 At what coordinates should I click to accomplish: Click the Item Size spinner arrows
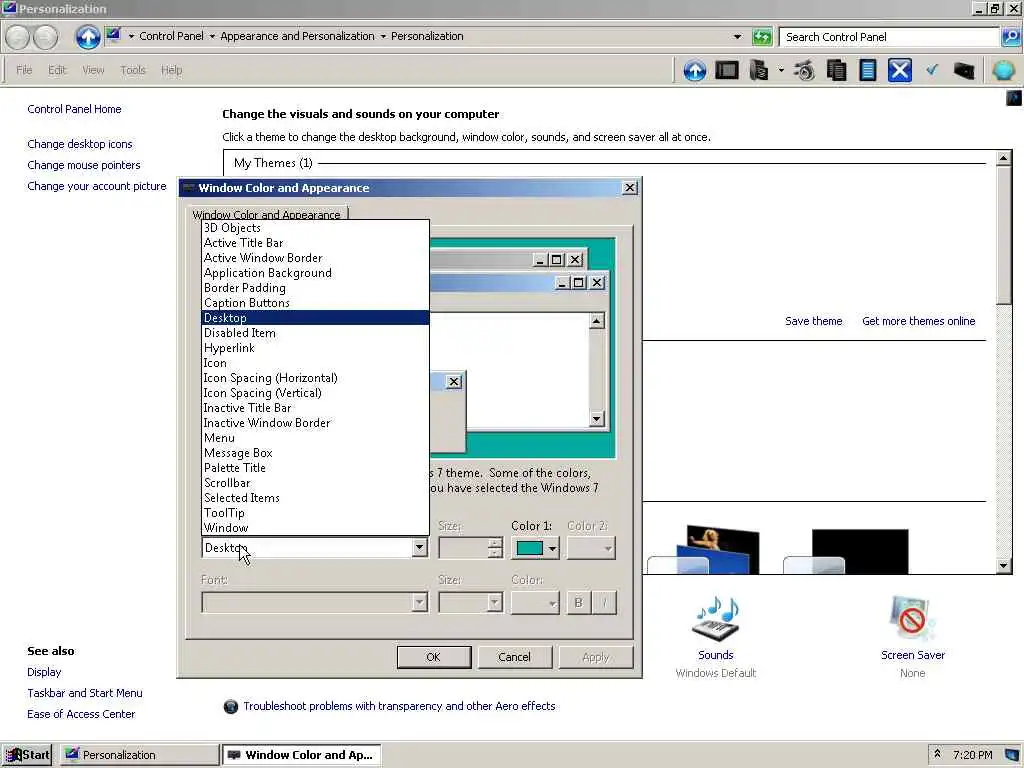(495, 548)
